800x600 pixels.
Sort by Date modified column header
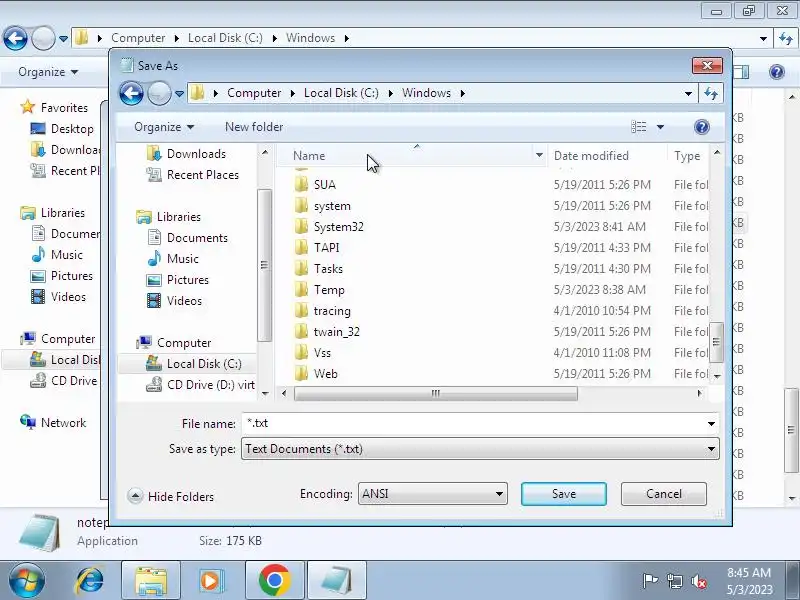pos(591,156)
